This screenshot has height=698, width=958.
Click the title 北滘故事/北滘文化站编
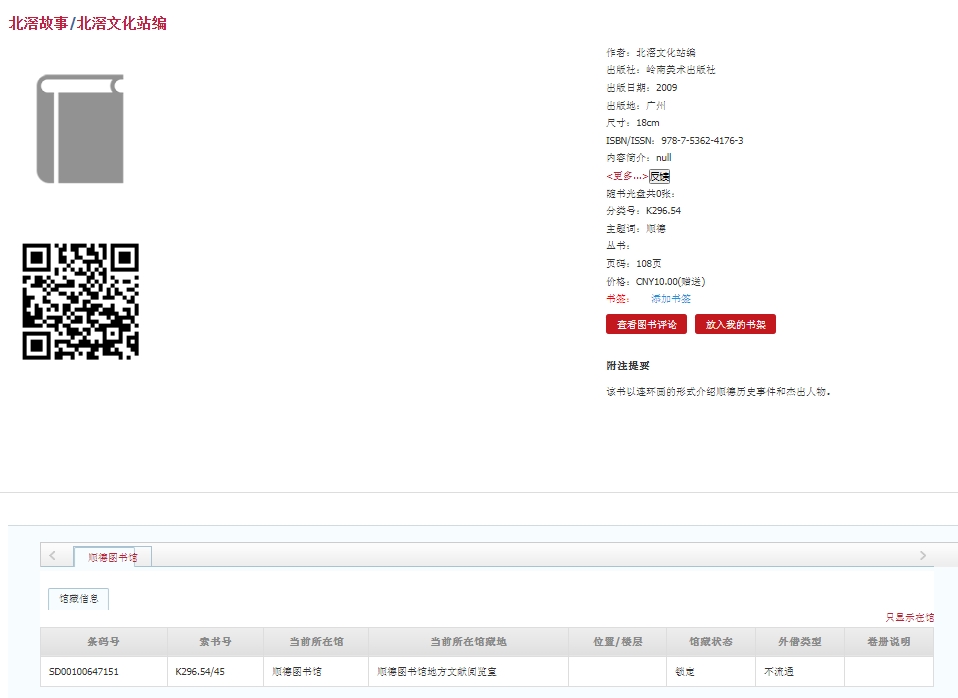87,23
